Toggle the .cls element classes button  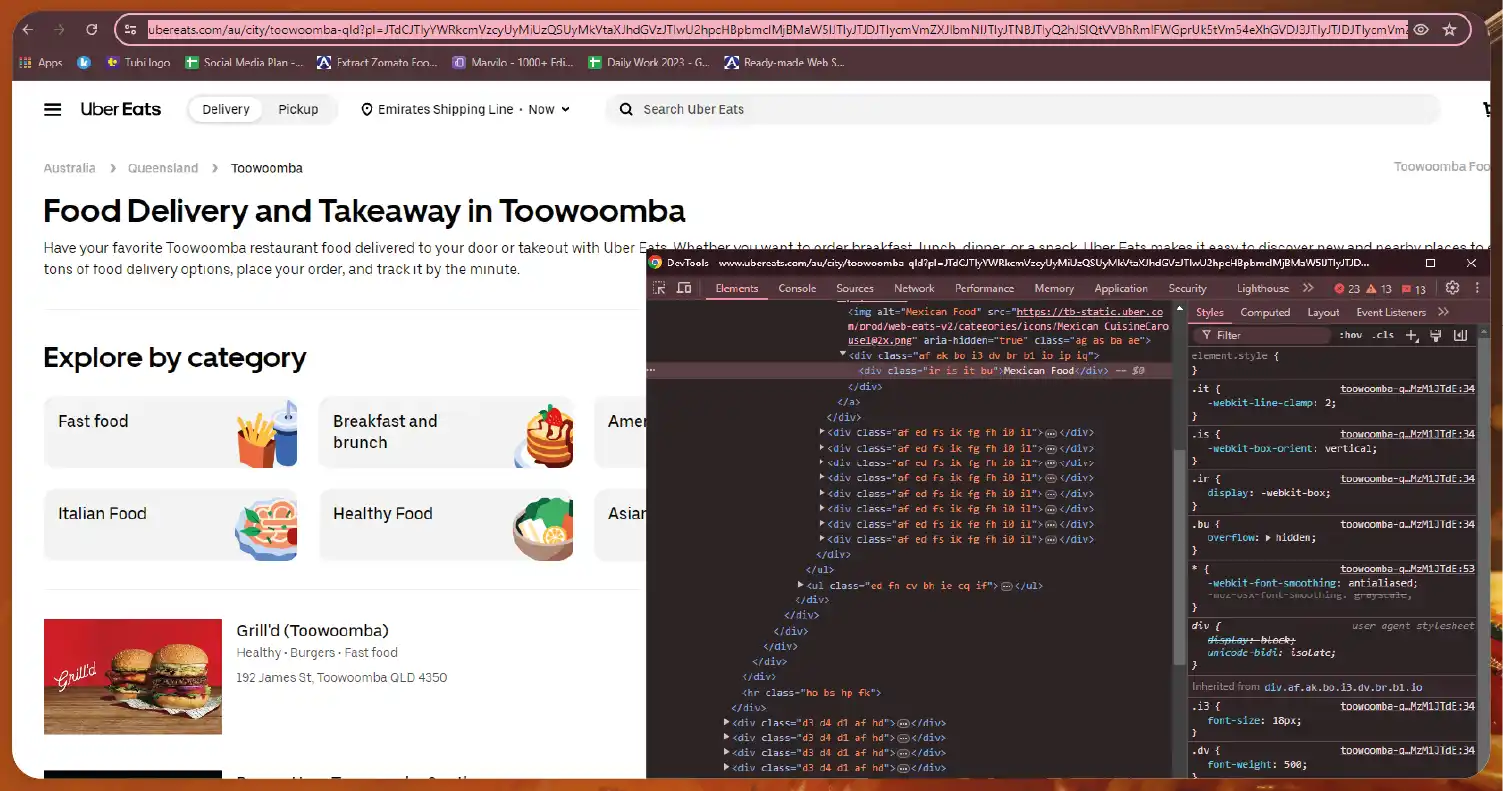coord(1383,335)
